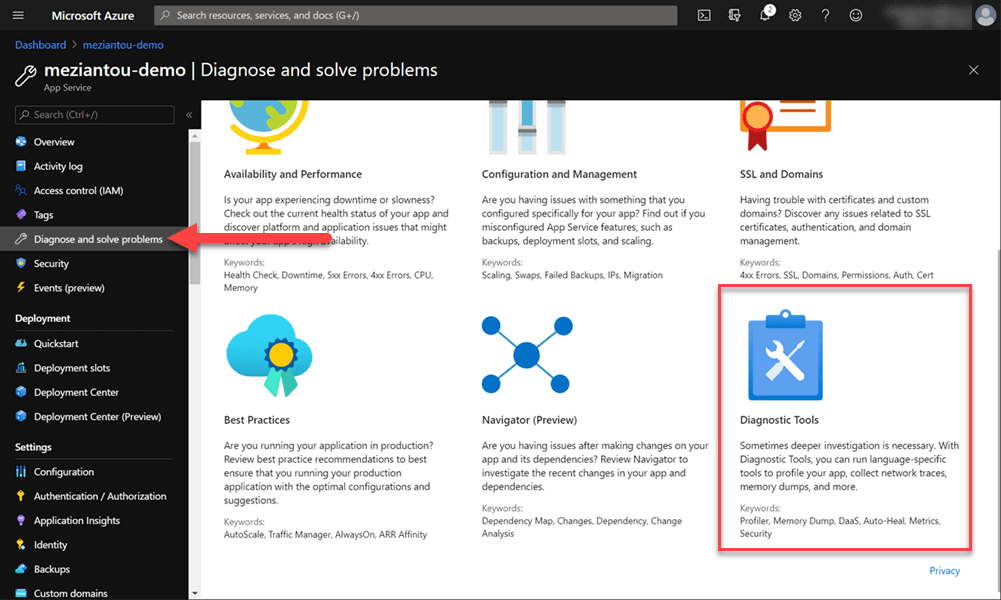
Task: Click the Help question mark icon
Action: point(825,15)
